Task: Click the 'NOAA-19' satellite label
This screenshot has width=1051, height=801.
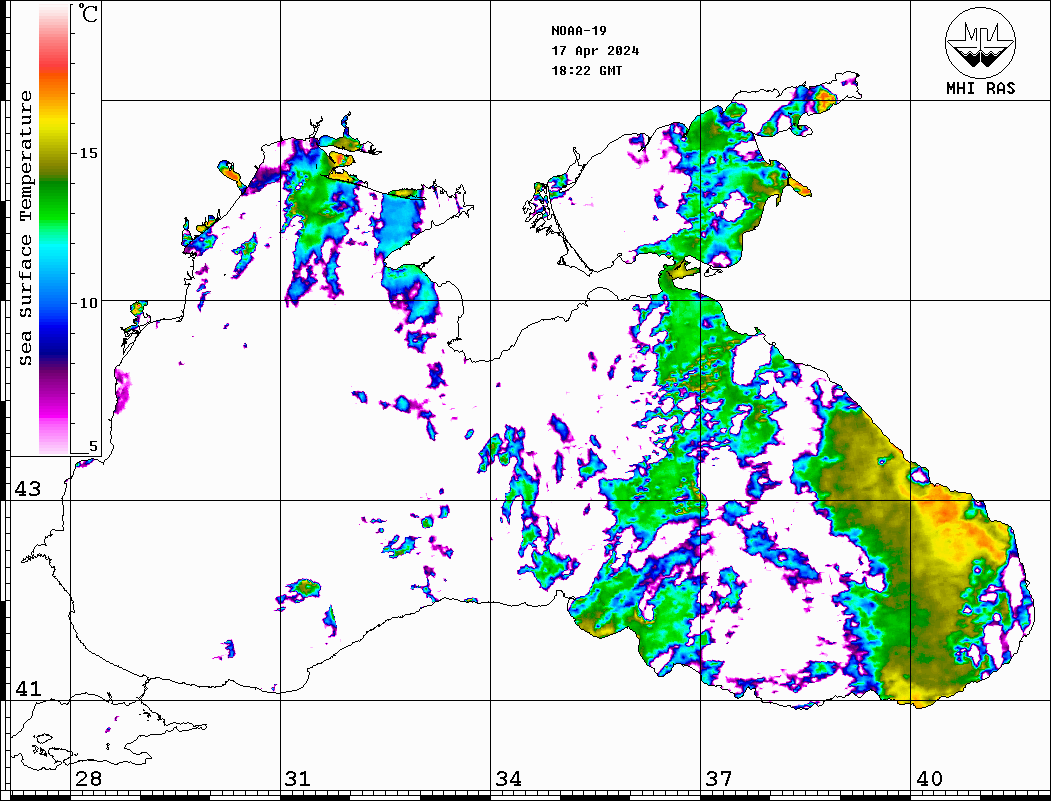Action: (x=578, y=31)
